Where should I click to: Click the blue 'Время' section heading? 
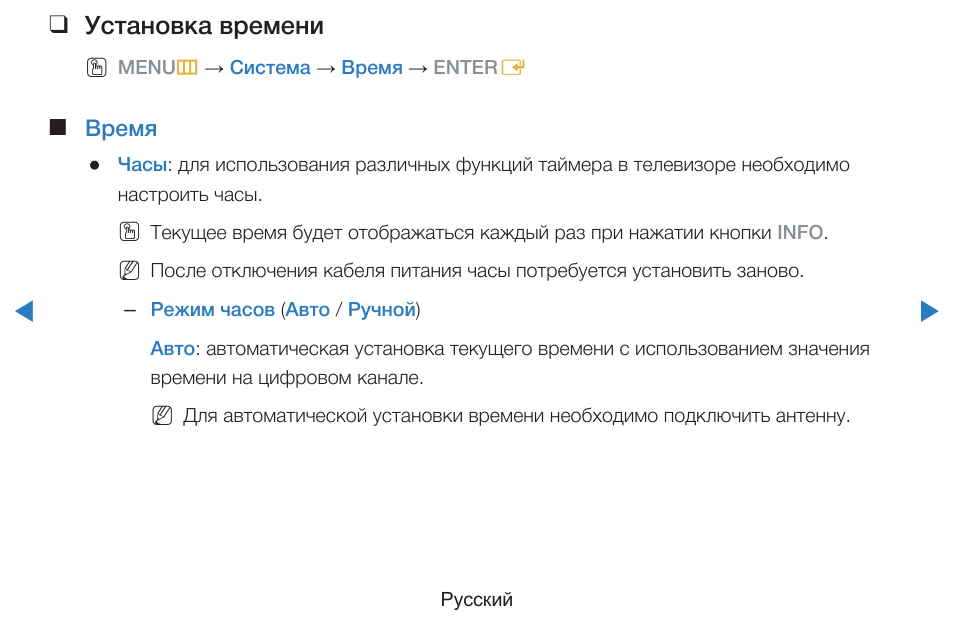coord(121,128)
